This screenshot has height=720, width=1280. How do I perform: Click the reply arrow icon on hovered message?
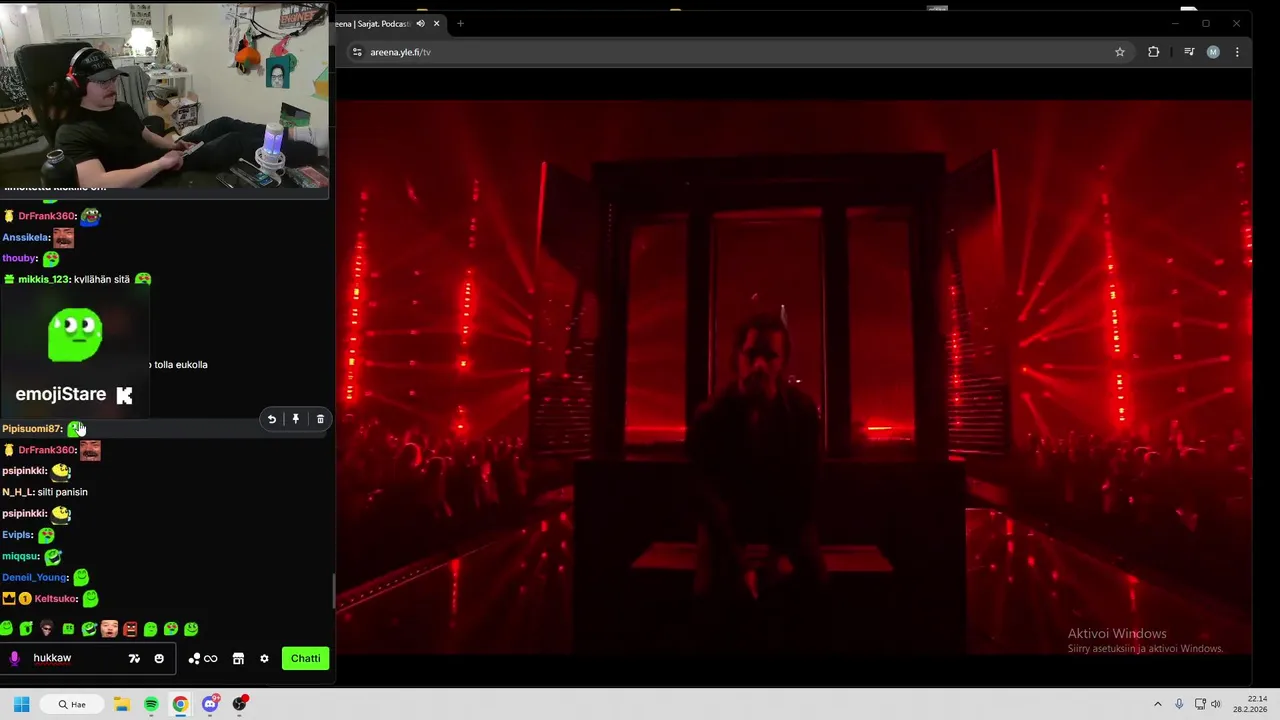point(272,419)
